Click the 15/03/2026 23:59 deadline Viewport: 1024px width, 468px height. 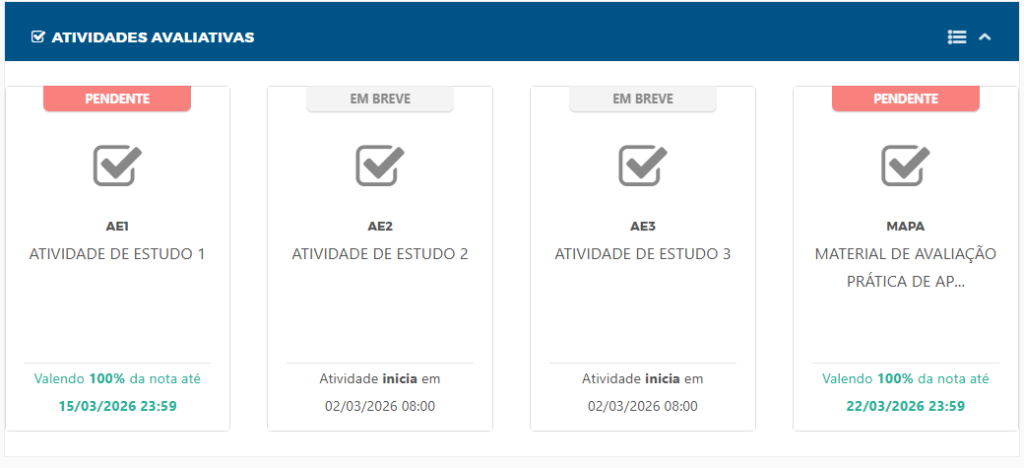[117, 406]
